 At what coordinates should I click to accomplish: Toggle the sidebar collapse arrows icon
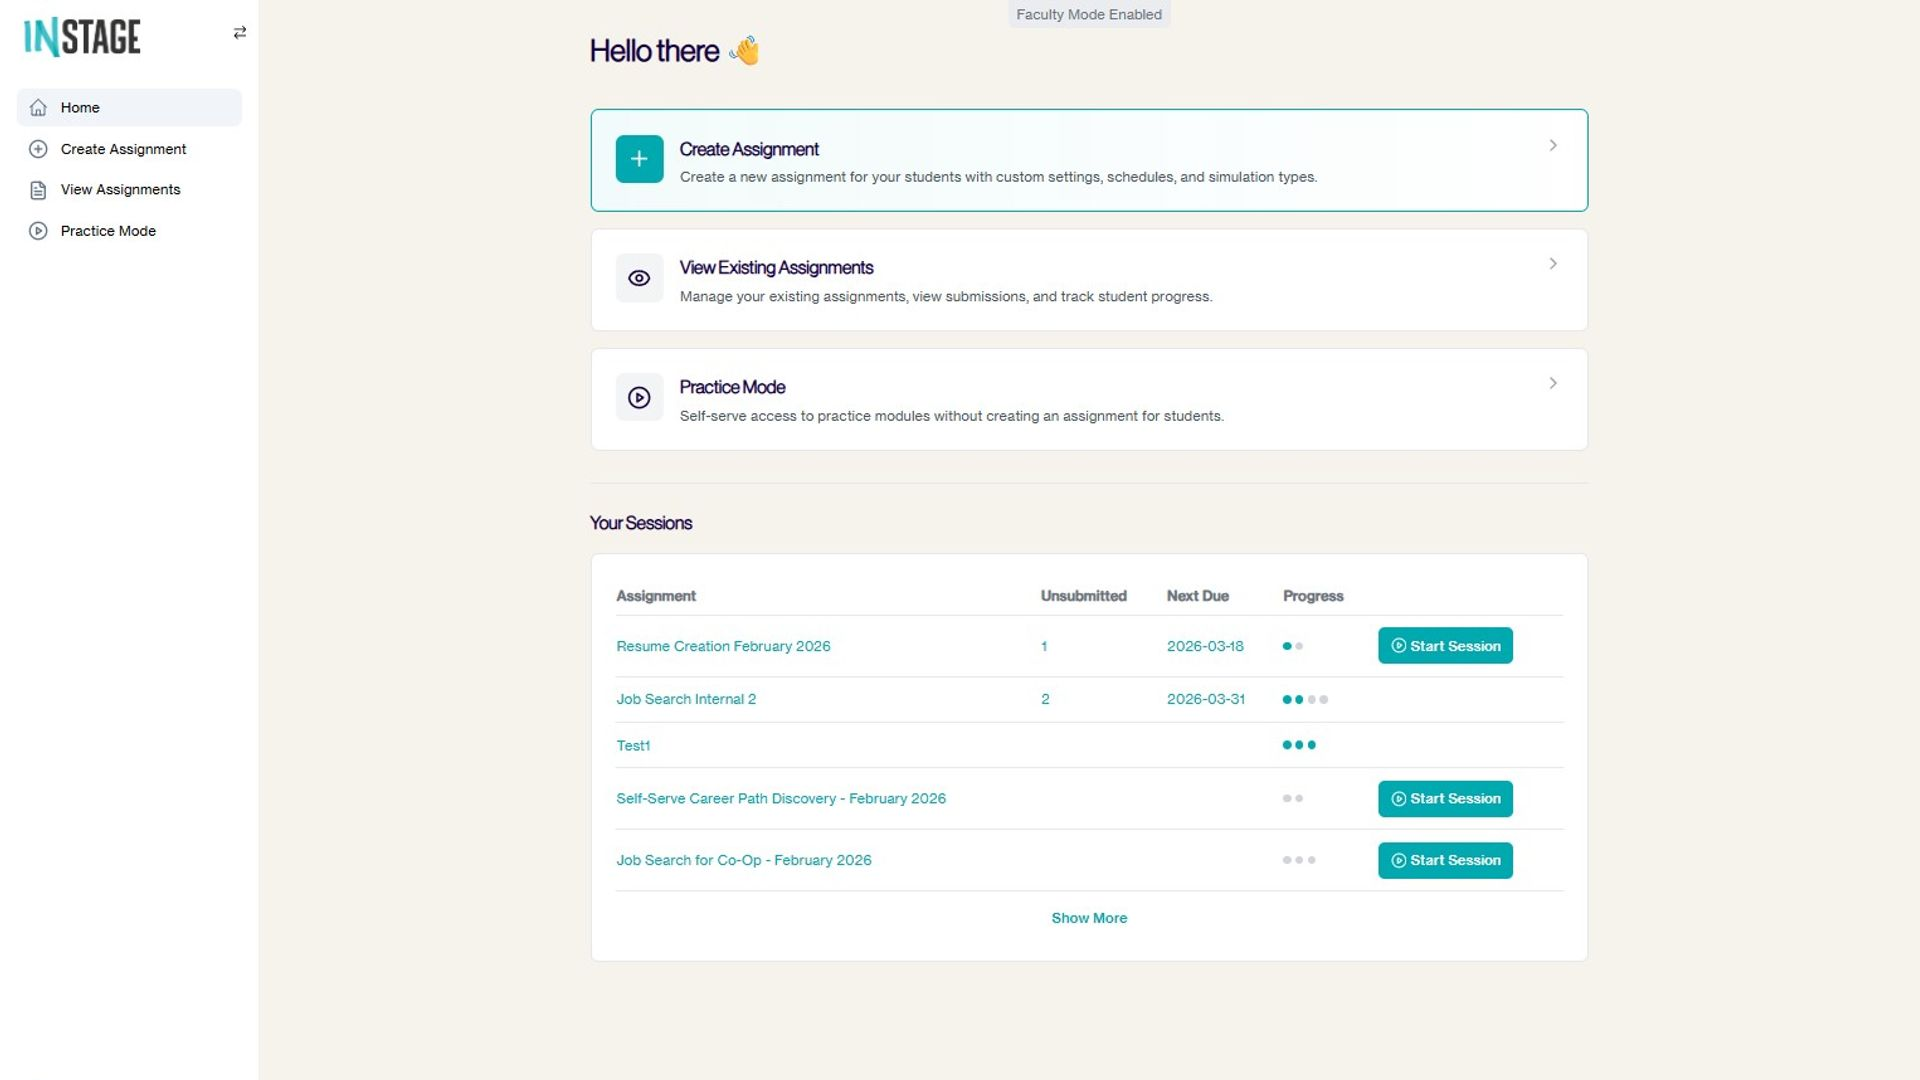pyautogui.click(x=240, y=33)
